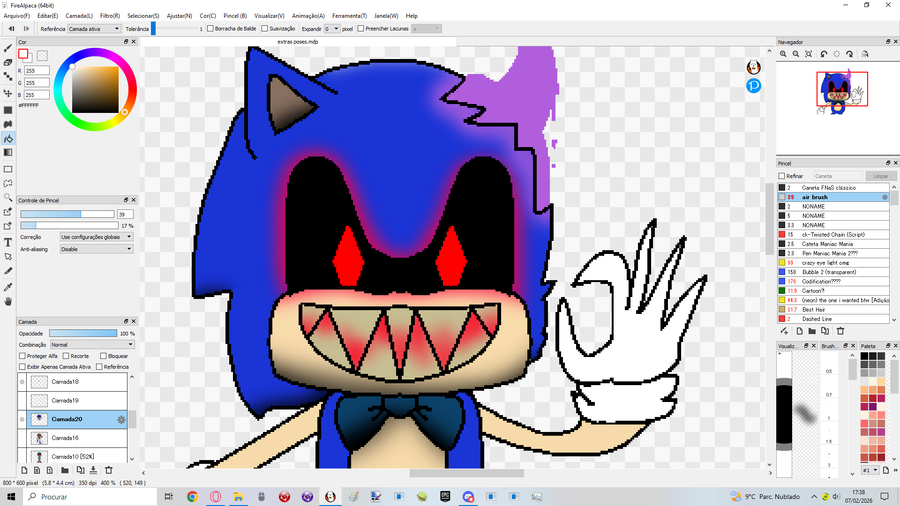Click the Limpar button in the Pincel panel
This screenshot has height=506, width=900.
click(880, 176)
